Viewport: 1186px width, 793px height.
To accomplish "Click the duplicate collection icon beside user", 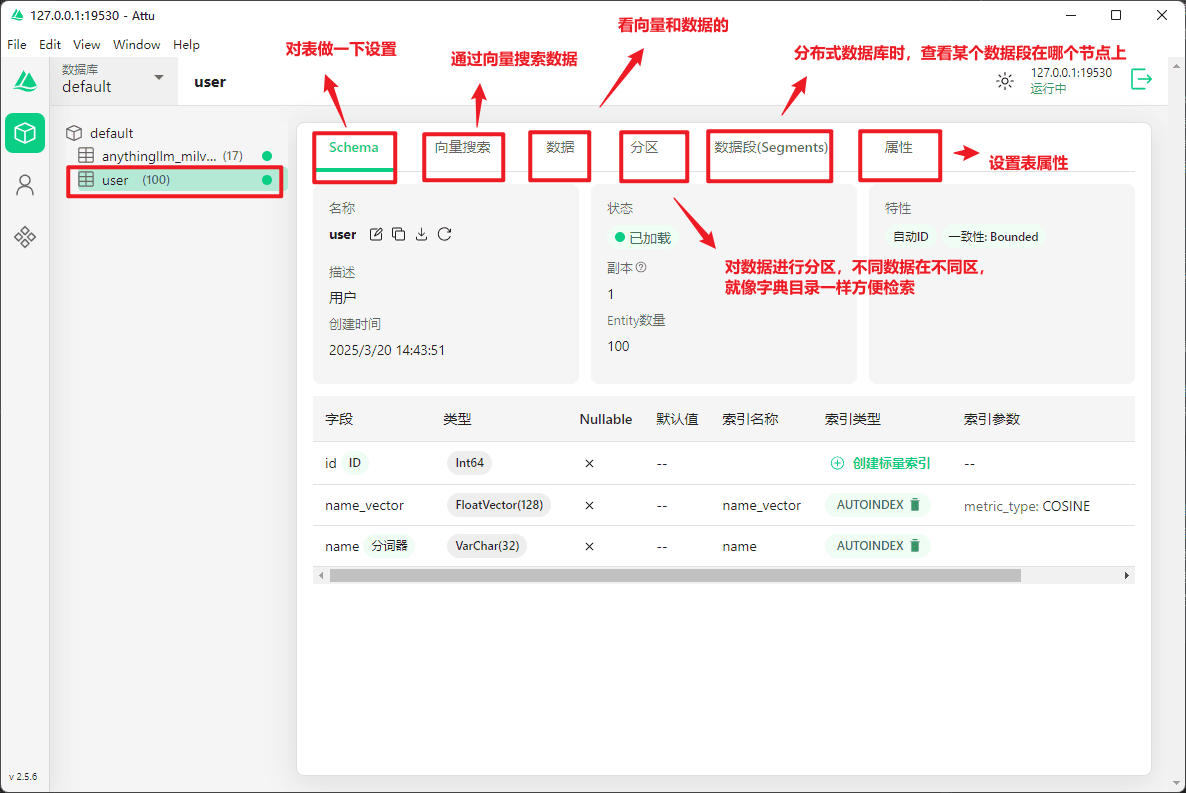I will pos(399,234).
